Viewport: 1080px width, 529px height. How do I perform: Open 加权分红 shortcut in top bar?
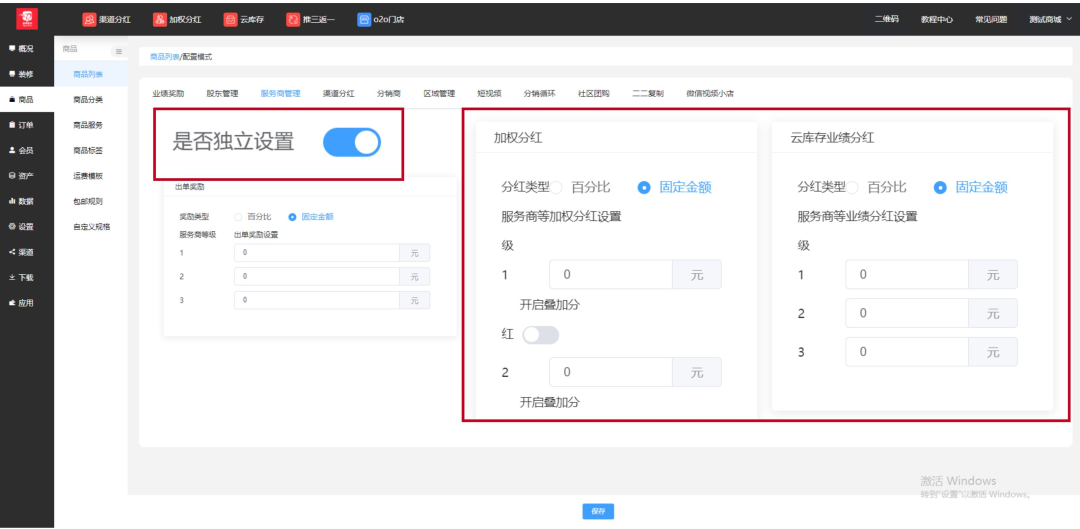pyautogui.click(x=177, y=19)
